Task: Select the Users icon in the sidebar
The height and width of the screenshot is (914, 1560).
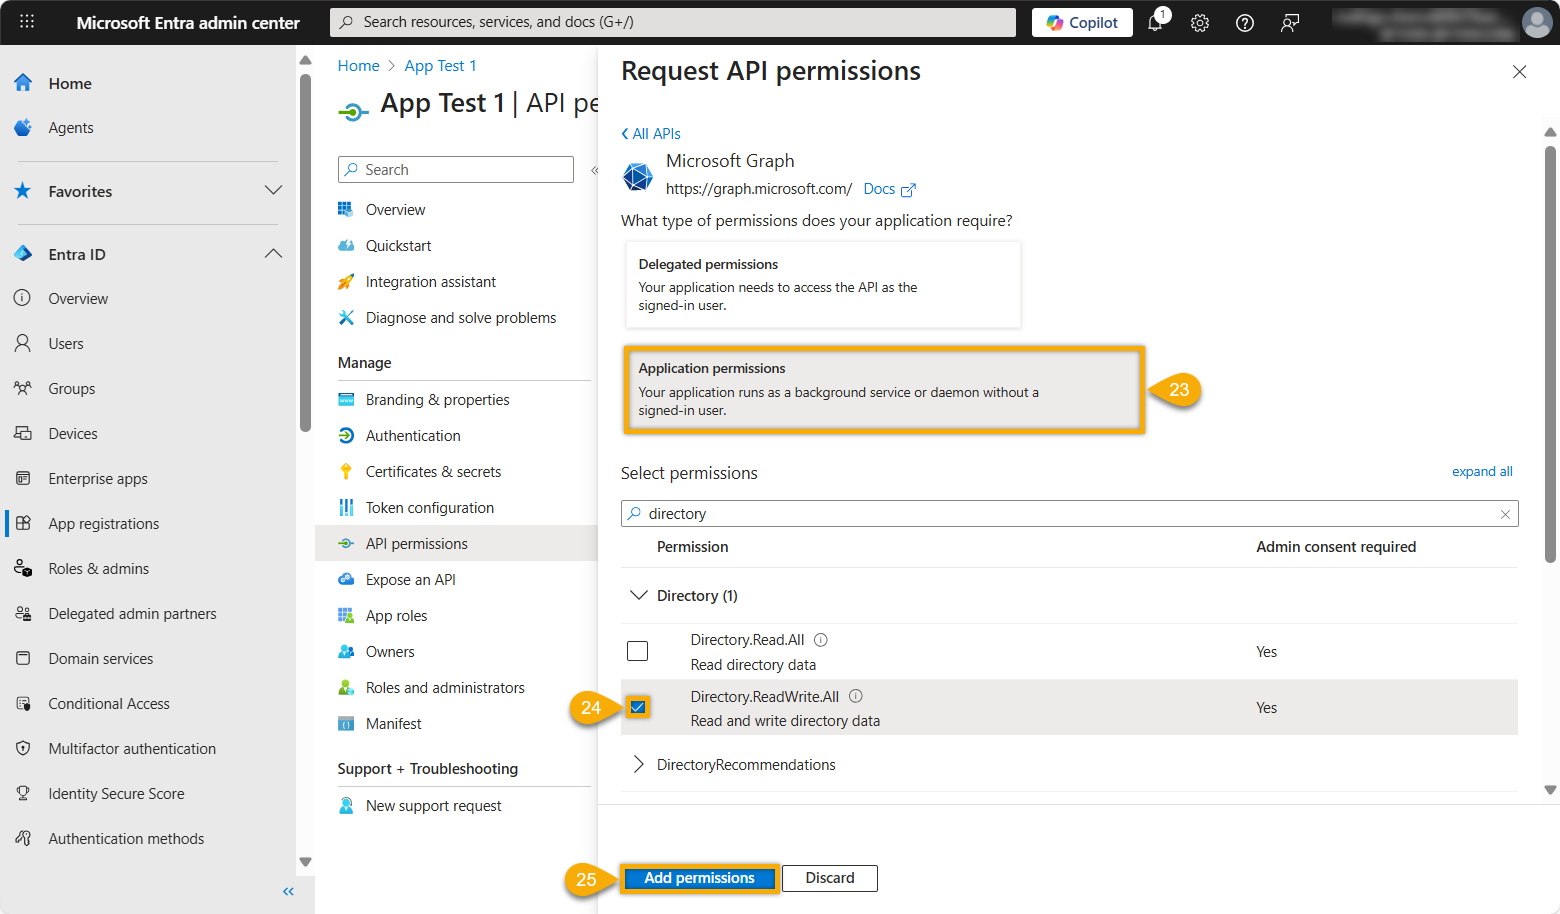Action: point(22,343)
